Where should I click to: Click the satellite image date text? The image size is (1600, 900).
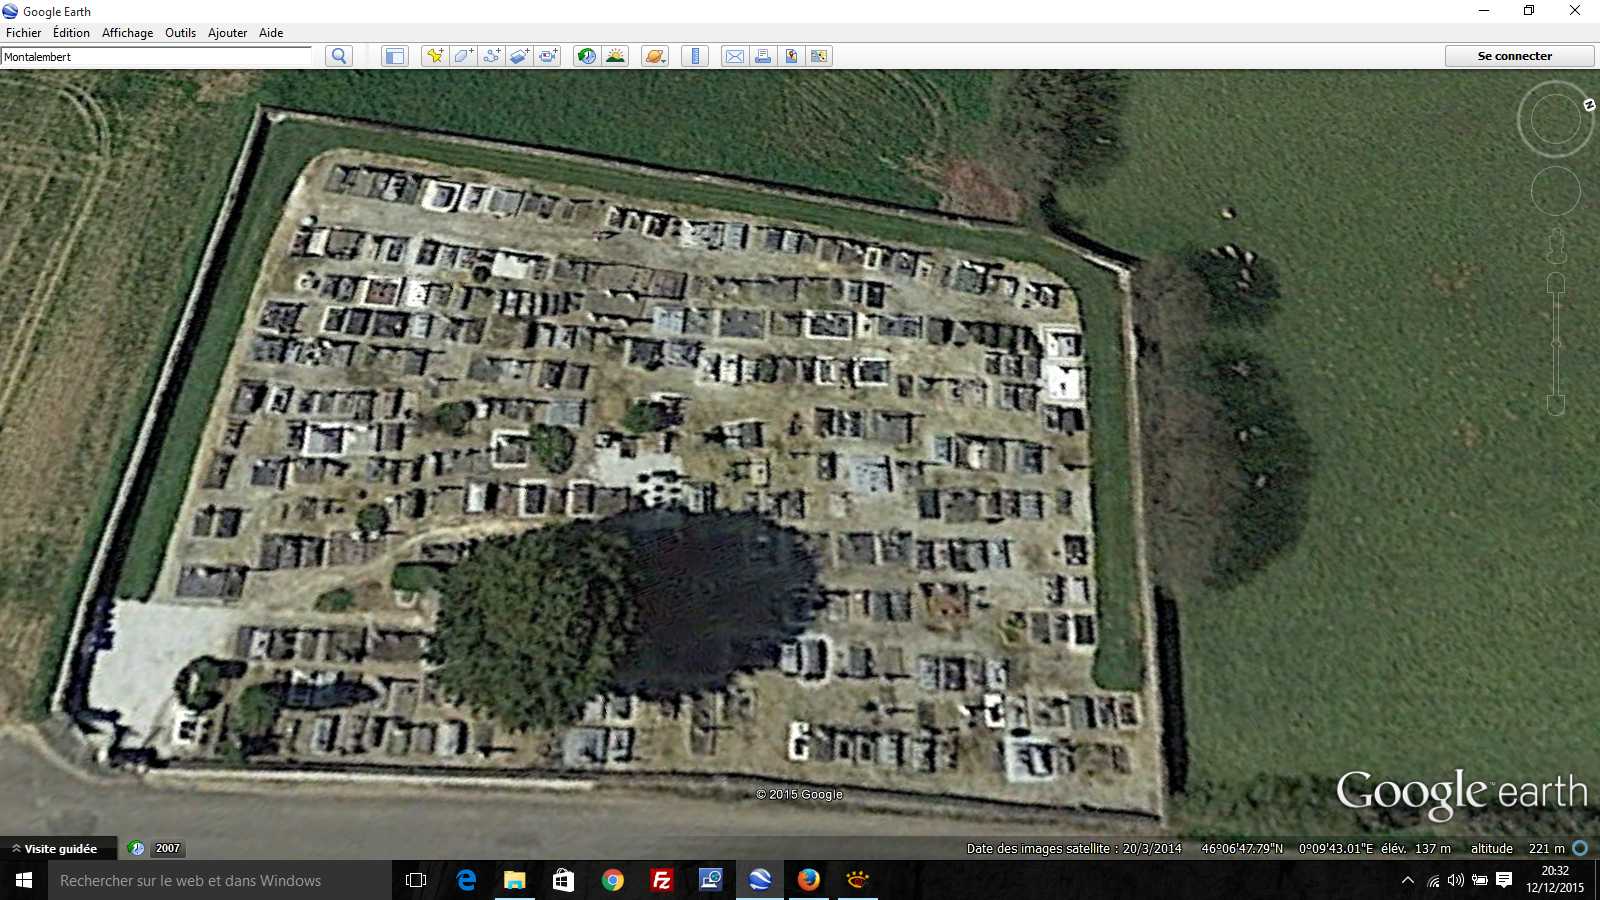1074,848
